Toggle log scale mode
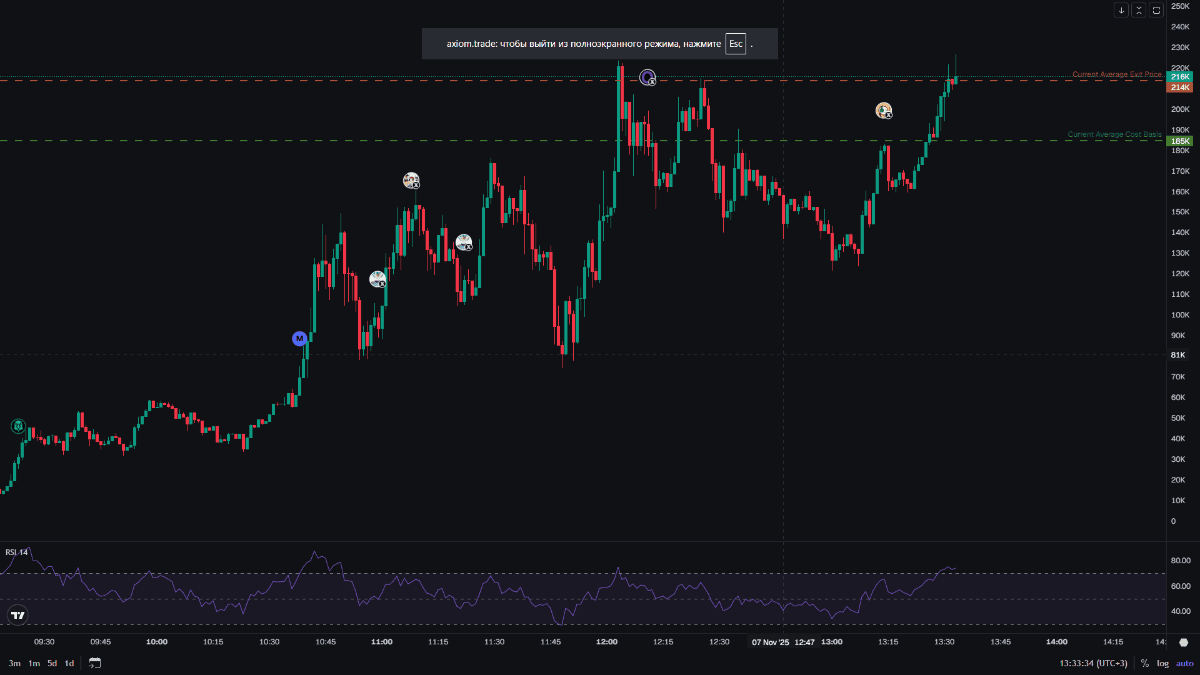This screenshot has width=1200, height=675. point(1163,663)
